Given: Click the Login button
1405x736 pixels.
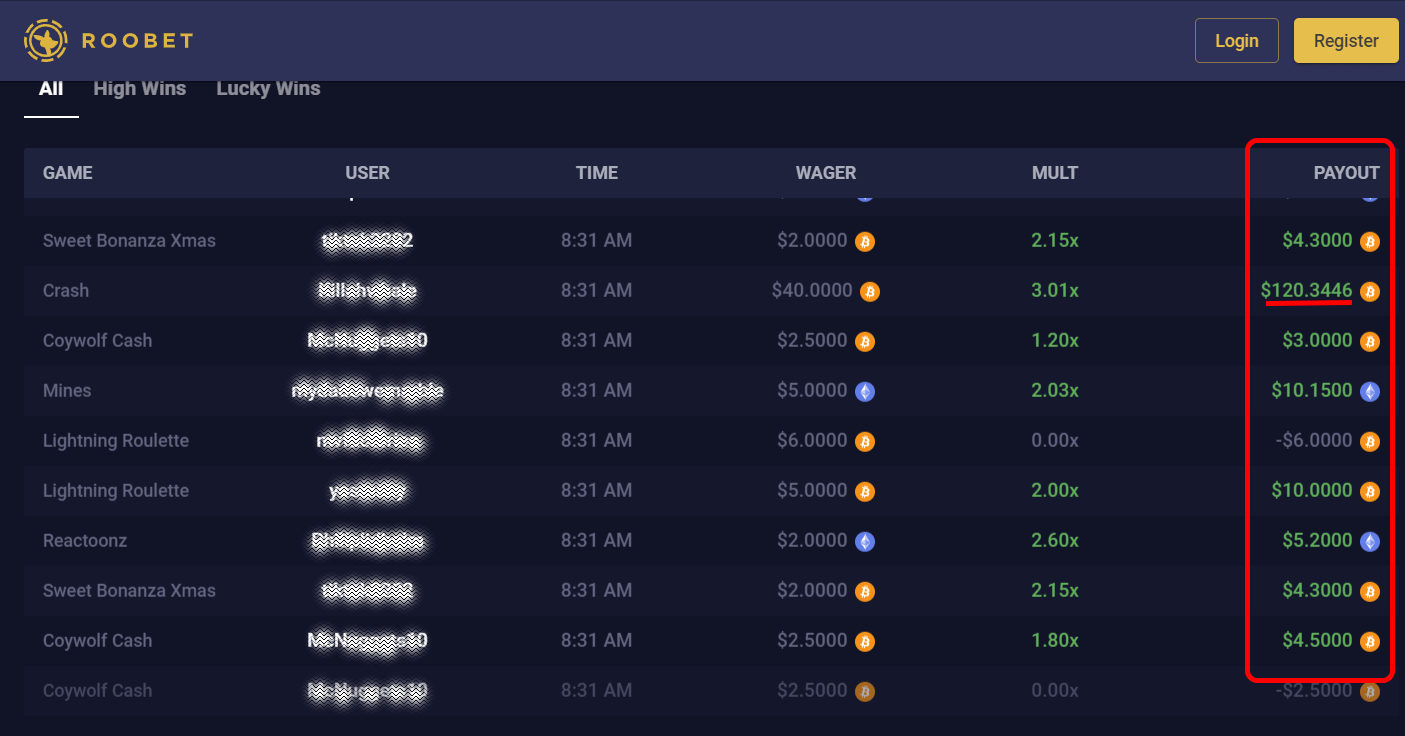Looking at the screenshot, I should pos(1237,41).
